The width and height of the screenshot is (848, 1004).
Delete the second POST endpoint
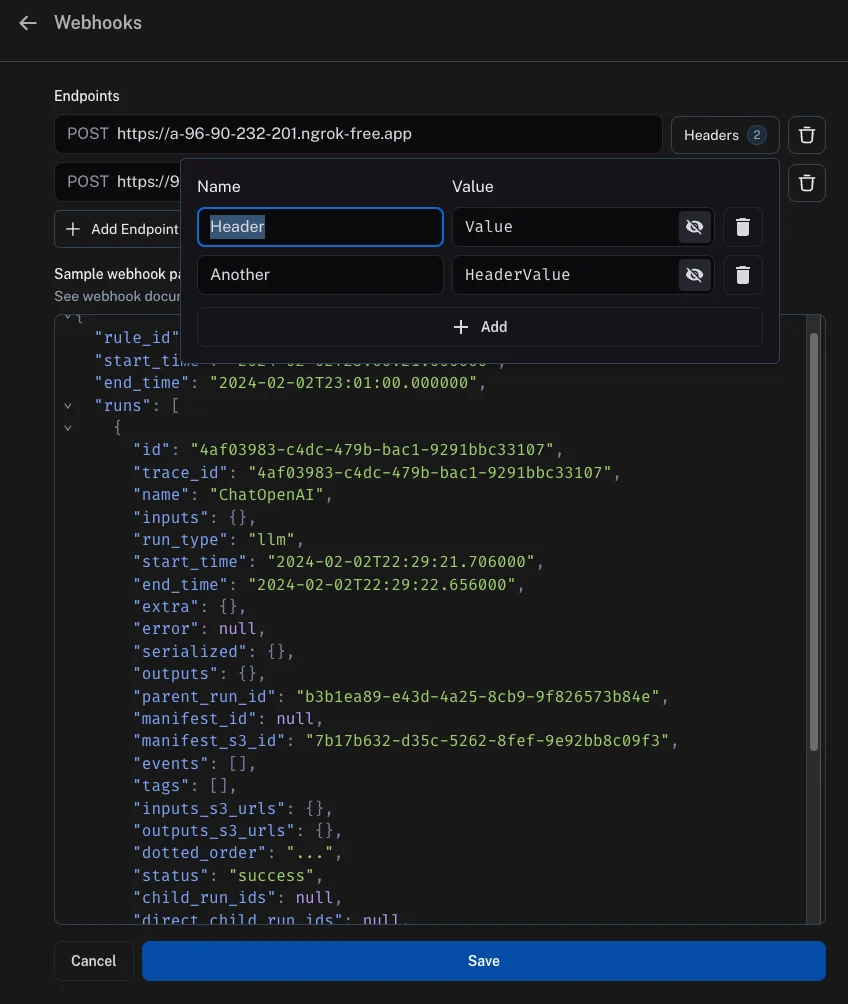click(806, 183)
